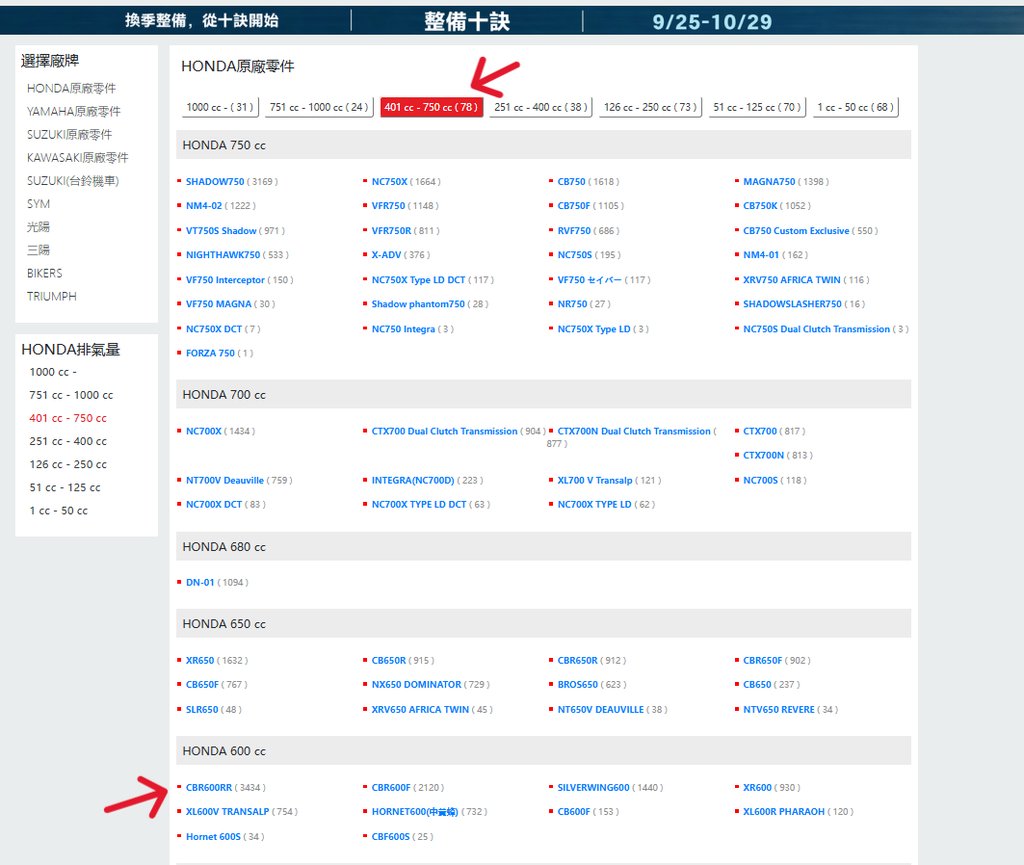Open NC750S Dual Clutch Transmission link
The image size is (1024, 865).
coord(816,329)
